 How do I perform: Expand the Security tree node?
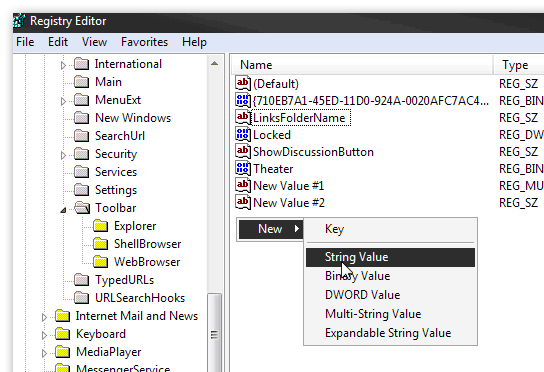(63, 155)
